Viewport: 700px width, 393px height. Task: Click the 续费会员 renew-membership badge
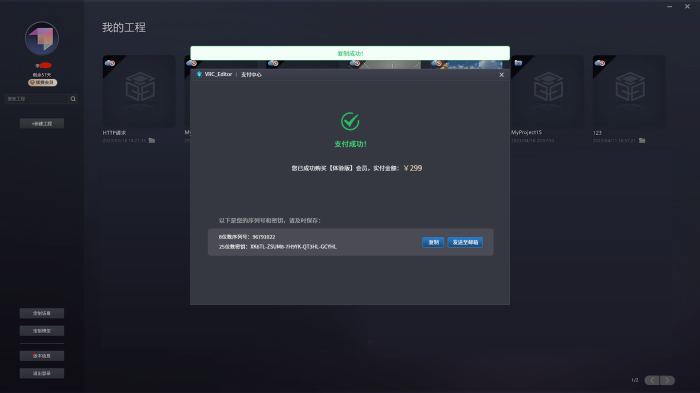coord(42,83)
